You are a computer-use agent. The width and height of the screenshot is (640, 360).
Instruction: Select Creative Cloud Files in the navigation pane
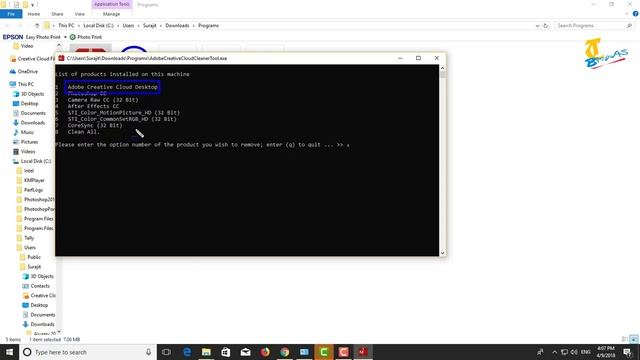32,59
